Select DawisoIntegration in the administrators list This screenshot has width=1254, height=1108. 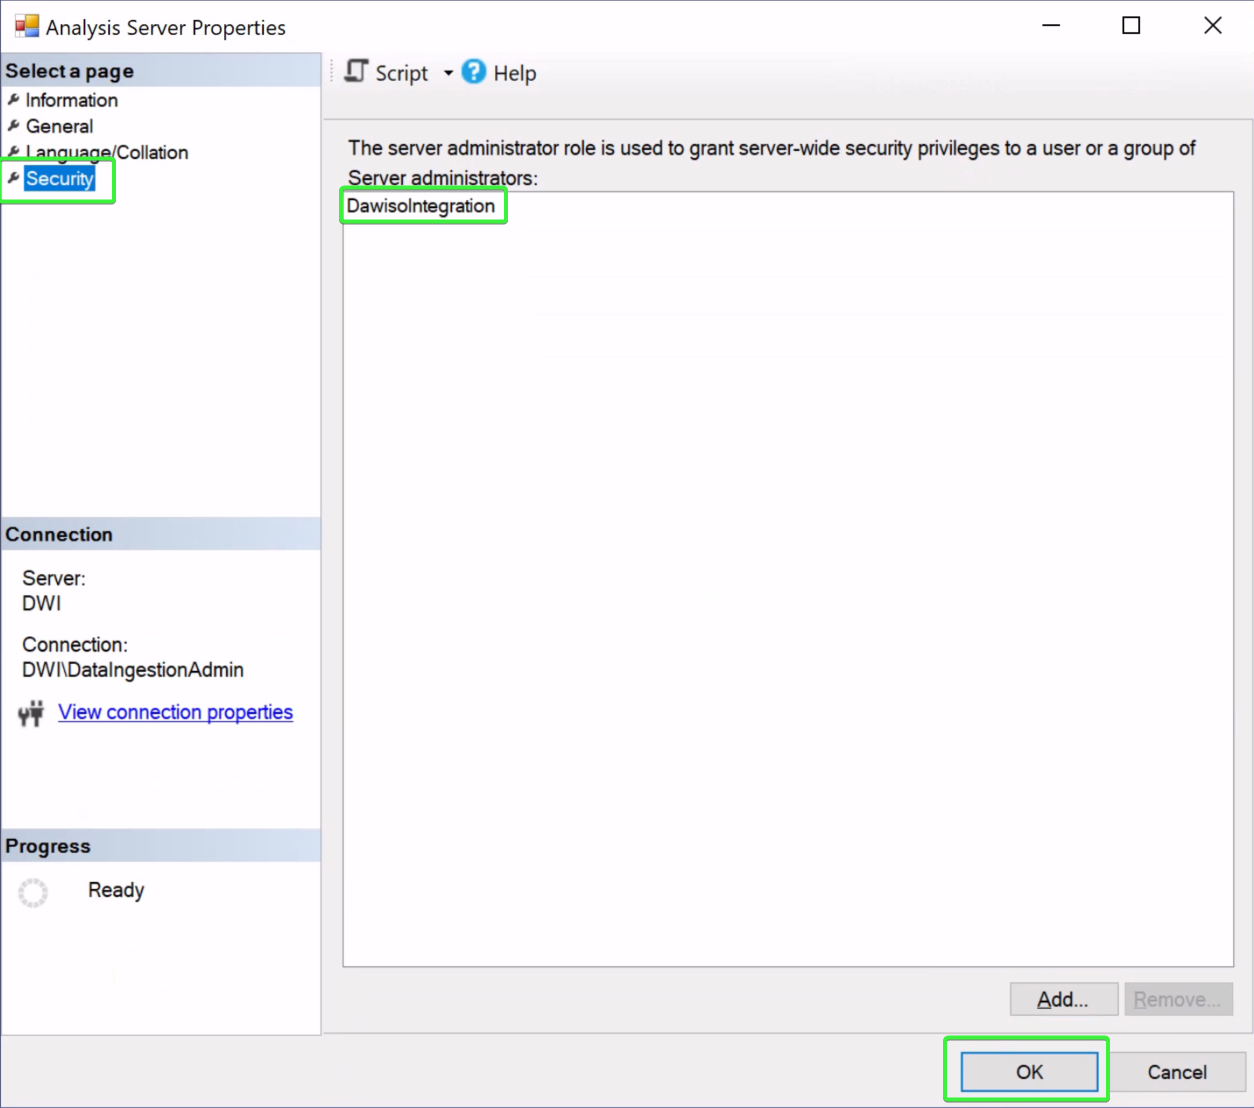(421, 206)
